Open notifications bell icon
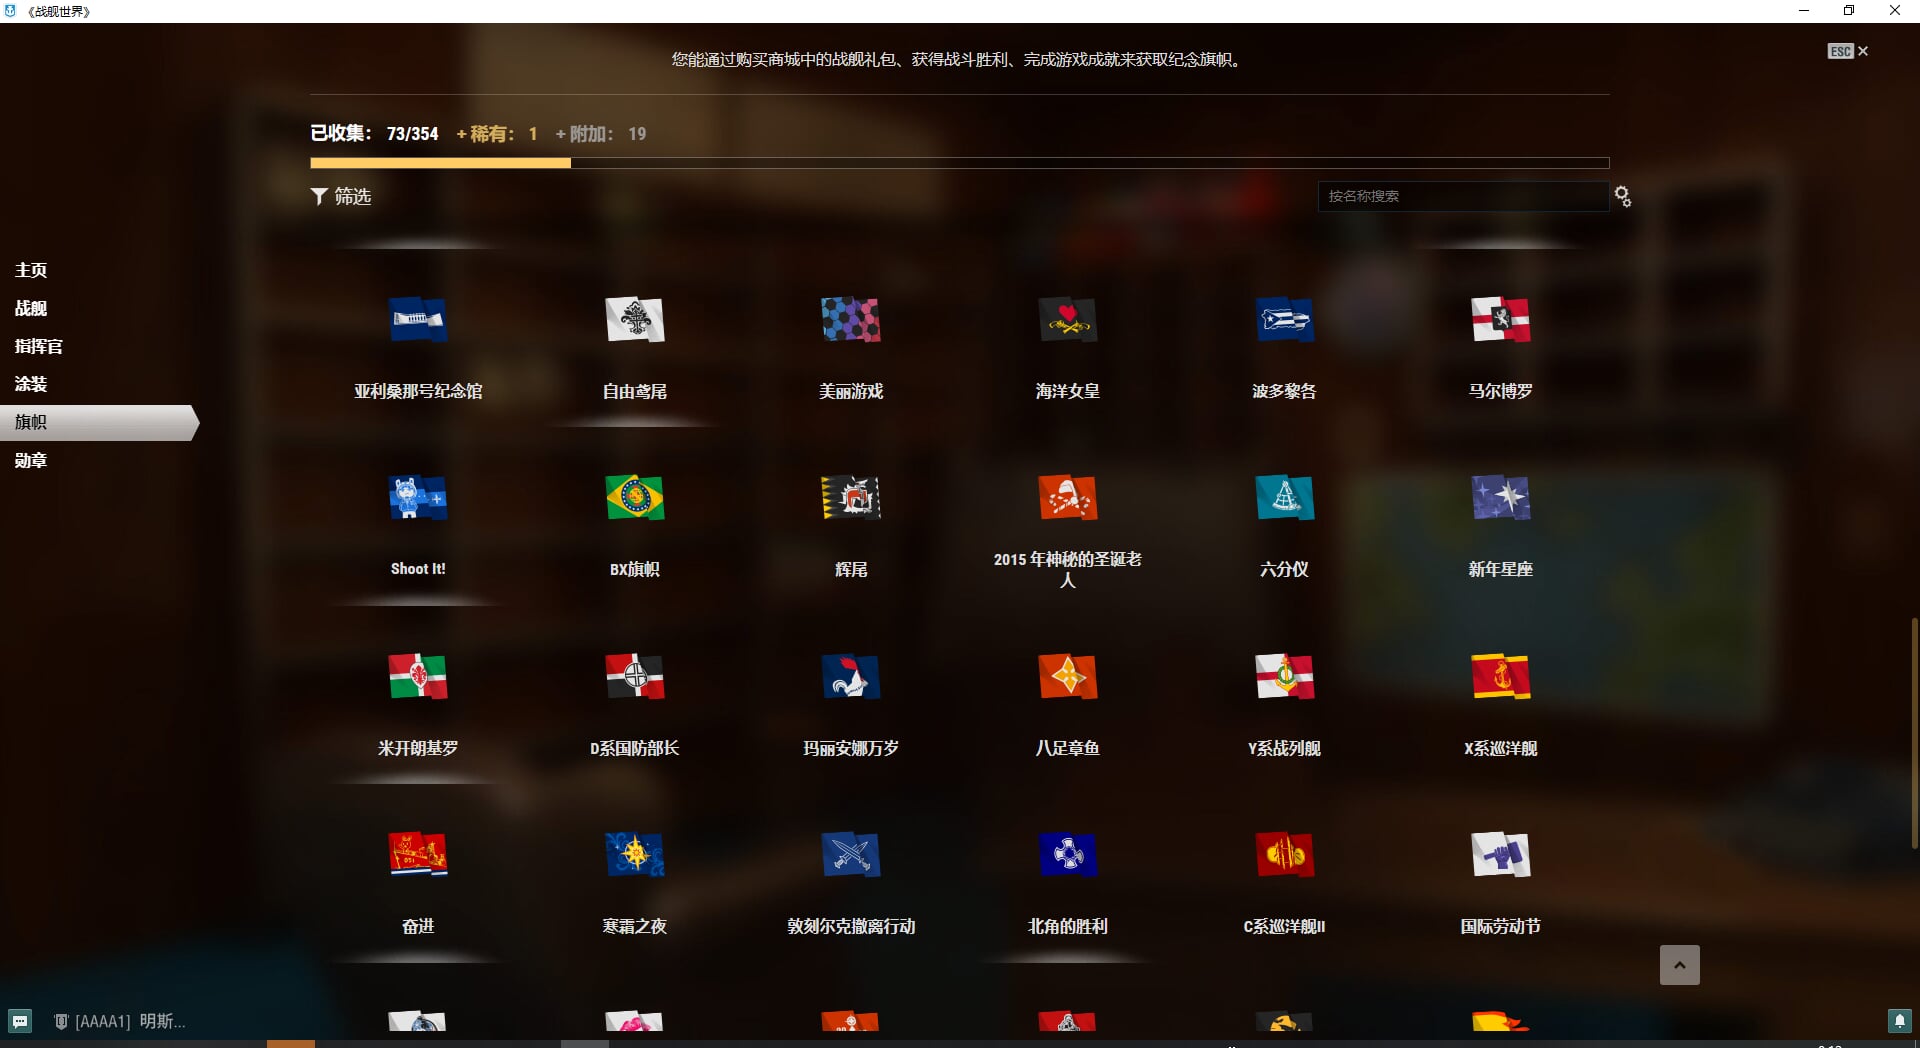 click(x=1899, y=1021)
